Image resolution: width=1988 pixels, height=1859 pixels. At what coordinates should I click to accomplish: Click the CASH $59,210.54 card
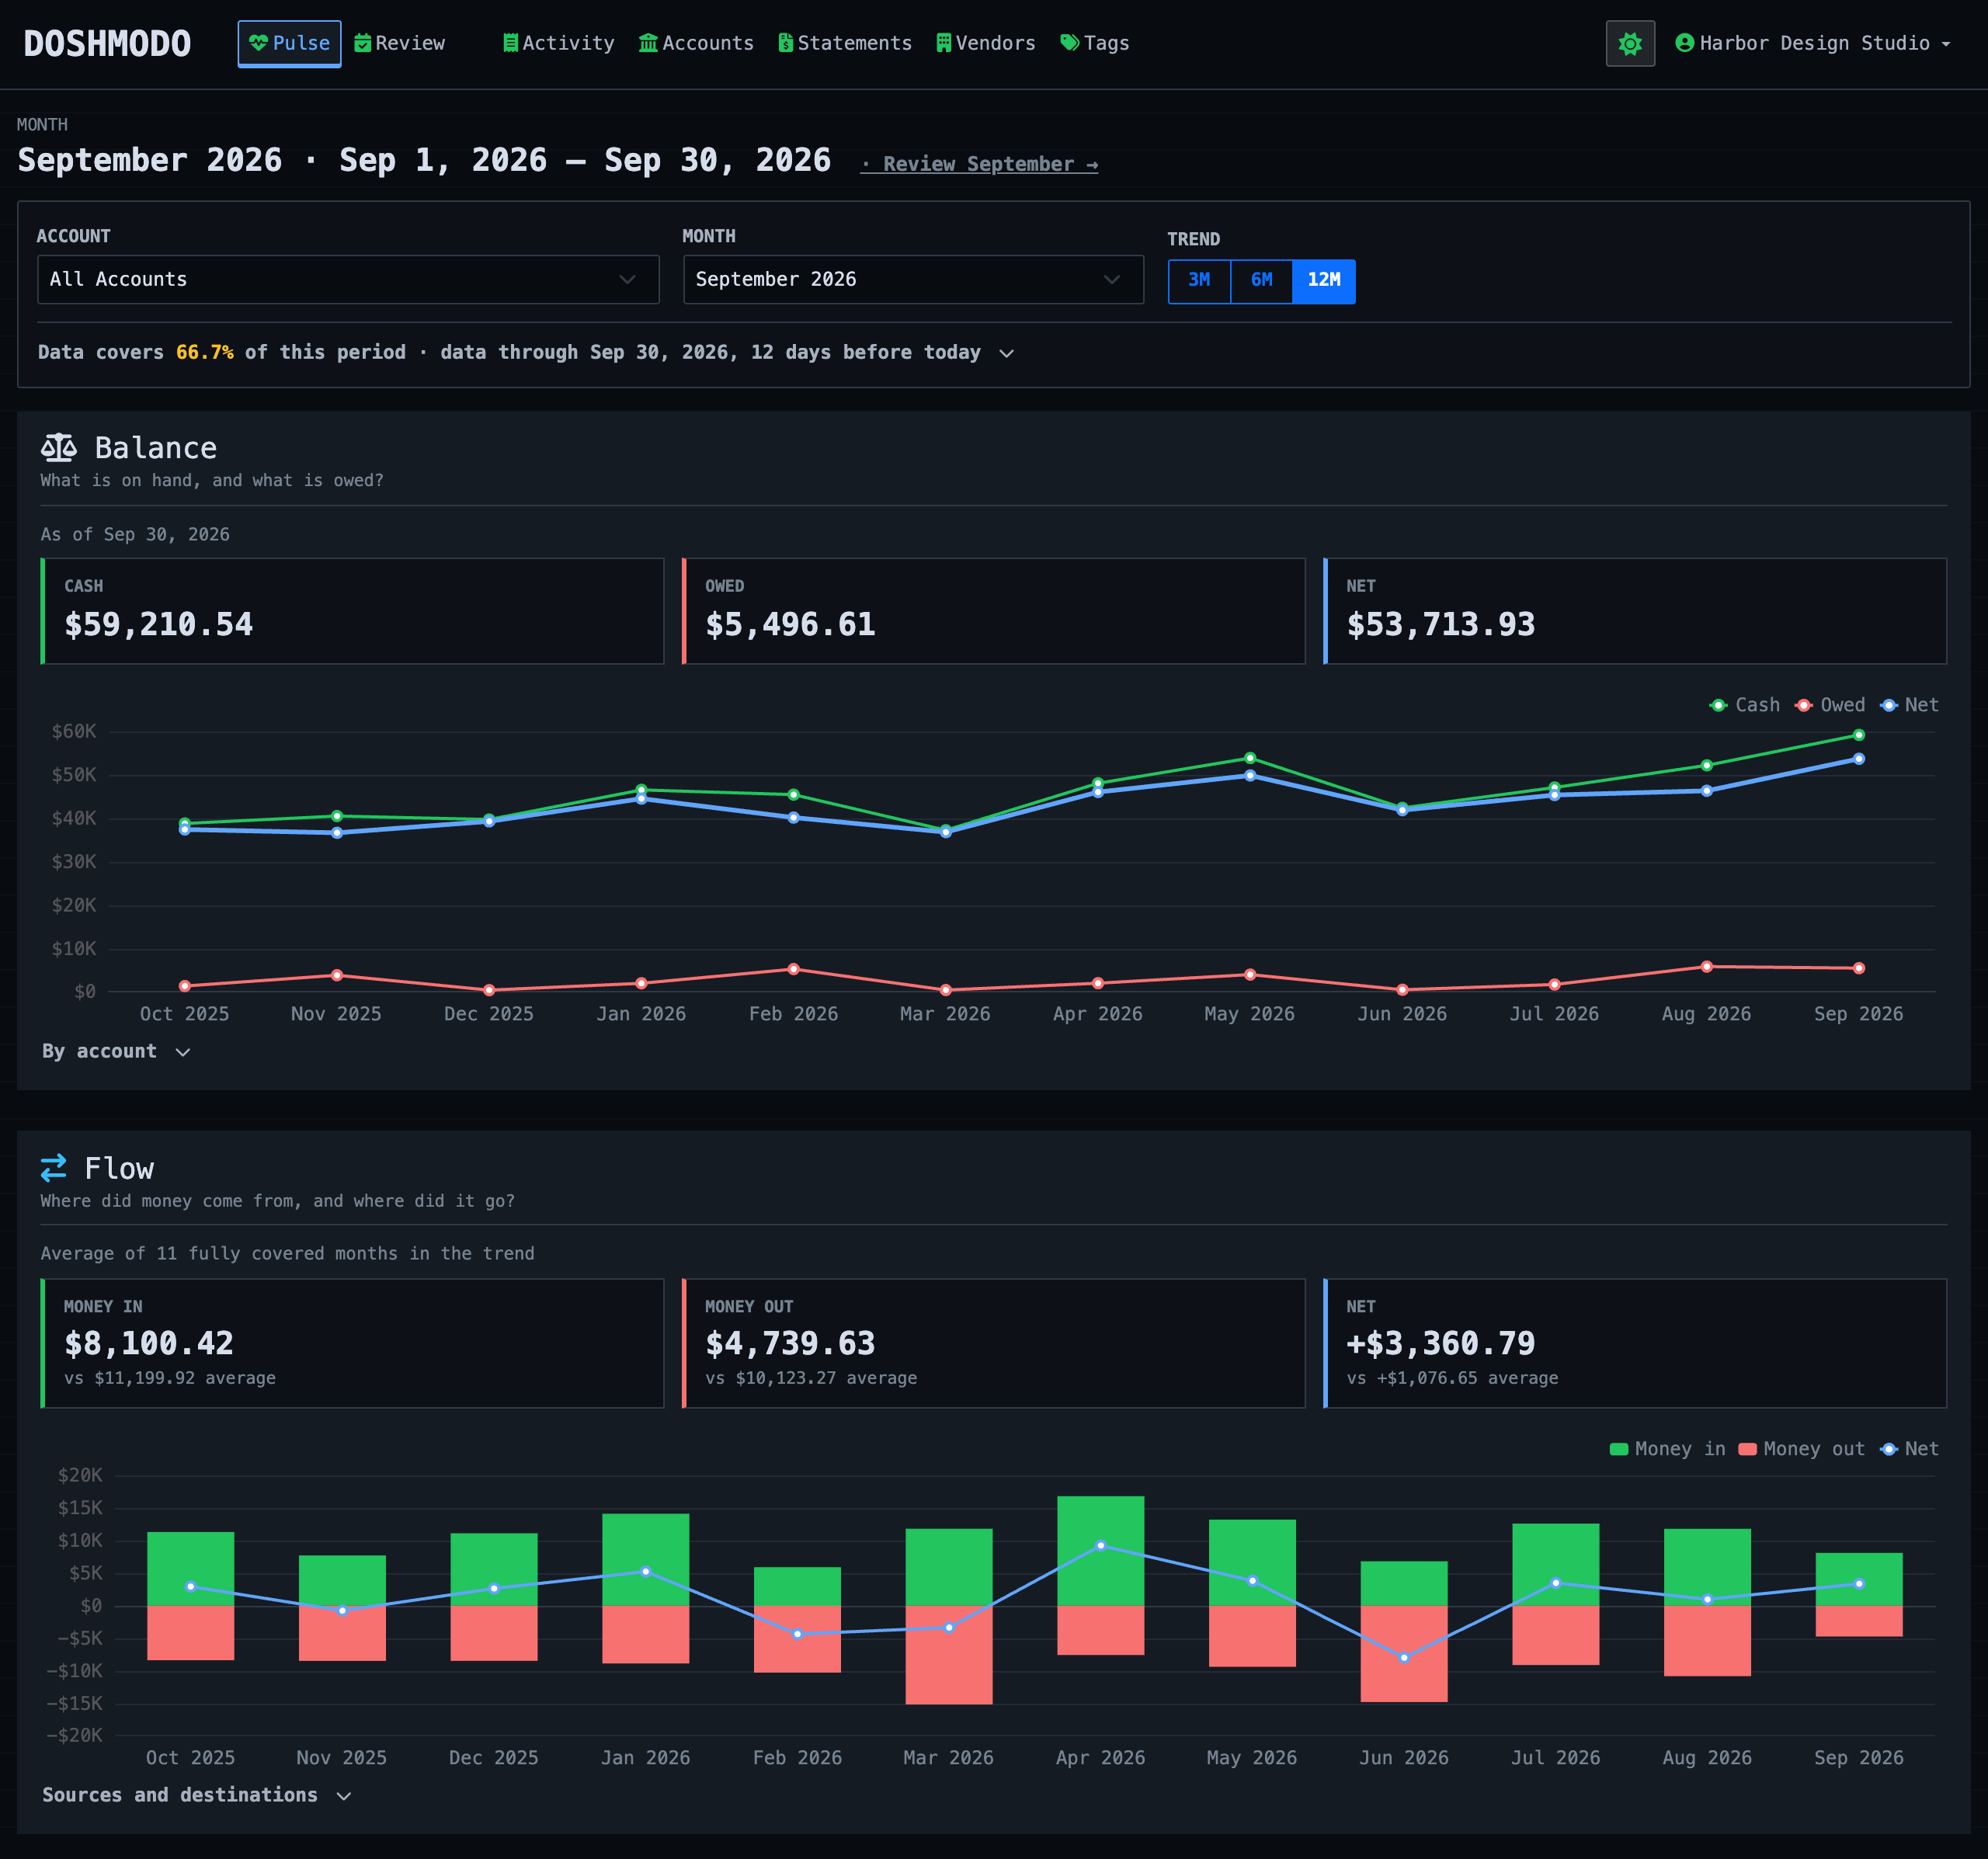coord(352,611)
